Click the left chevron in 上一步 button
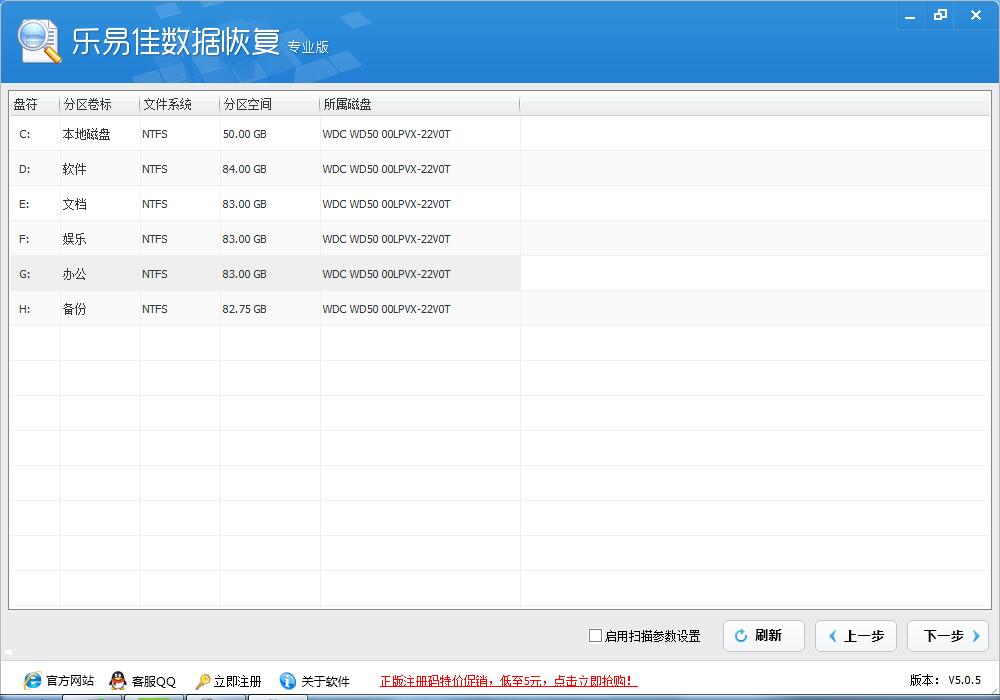This screenshot has width=1000, height=700. point(834,636)
